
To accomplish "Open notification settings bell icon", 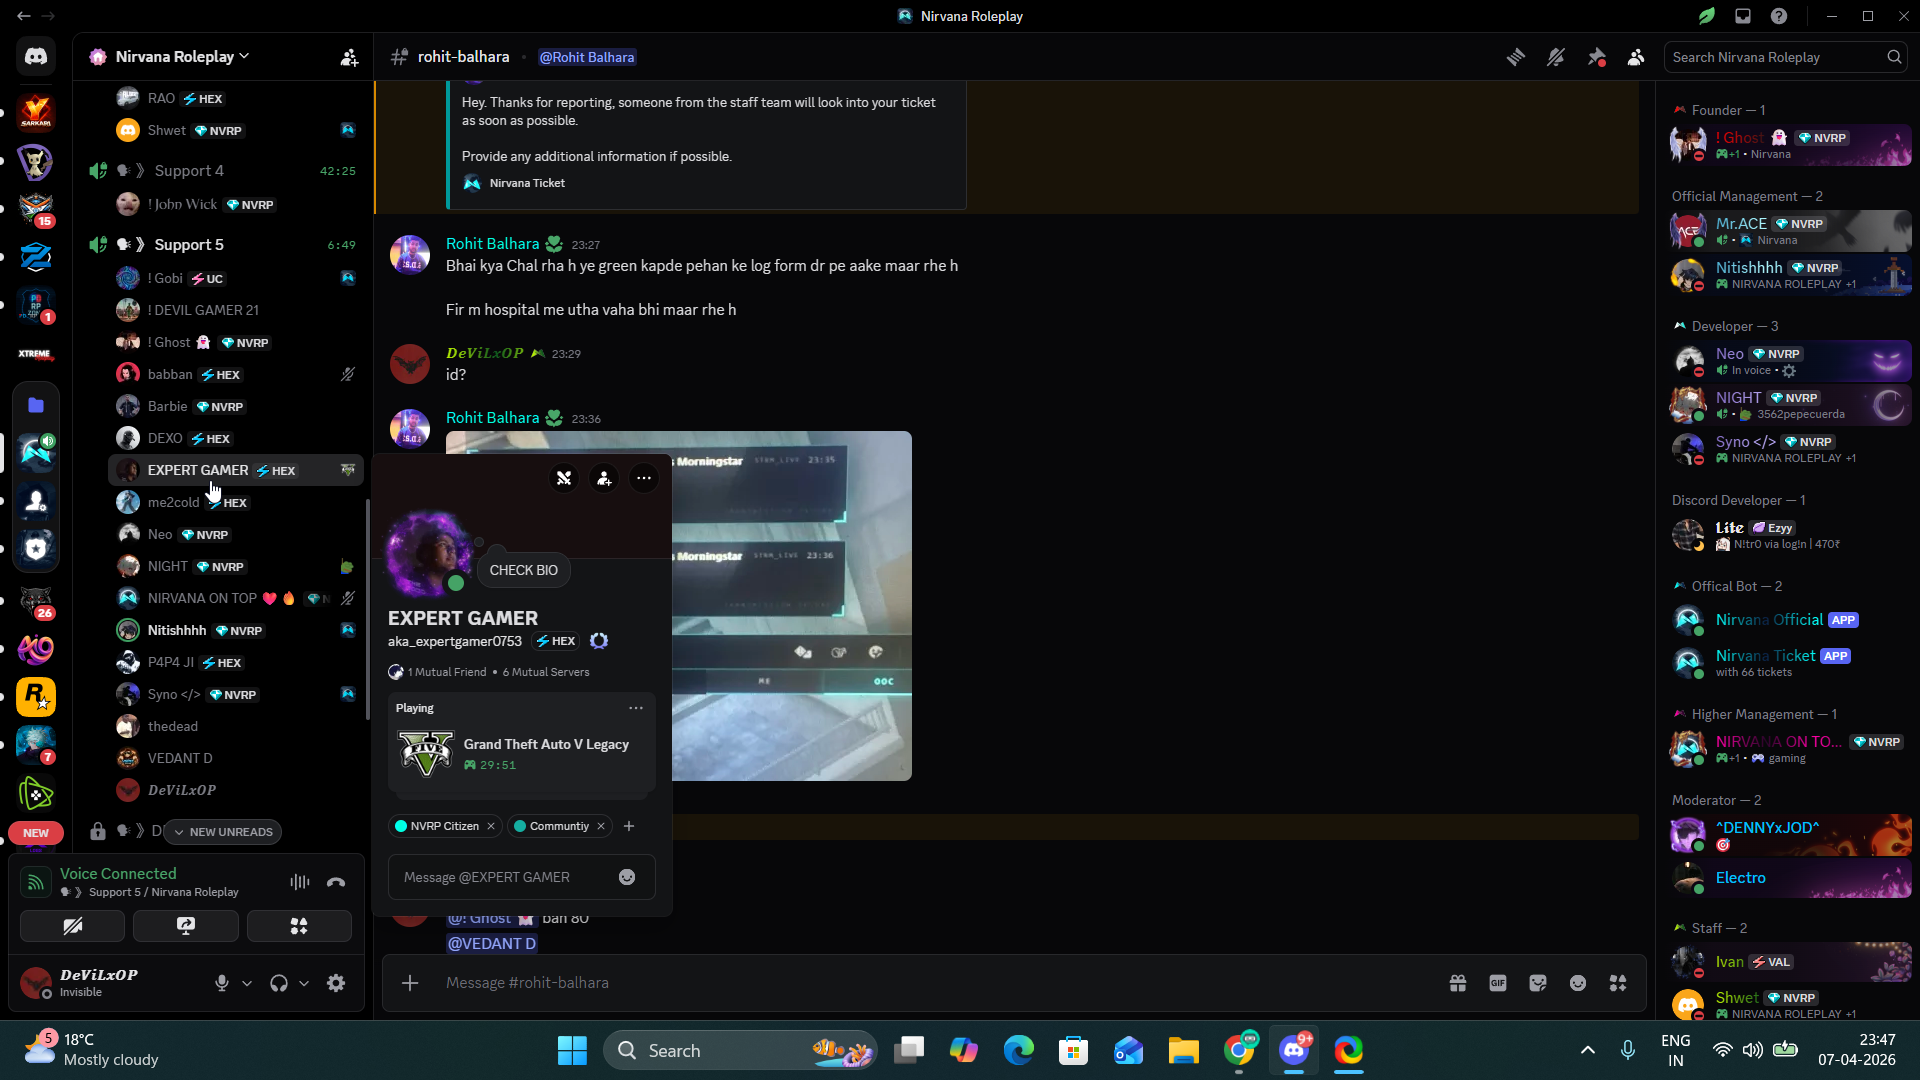I will pyautogui.click(x=1556, y=57).
